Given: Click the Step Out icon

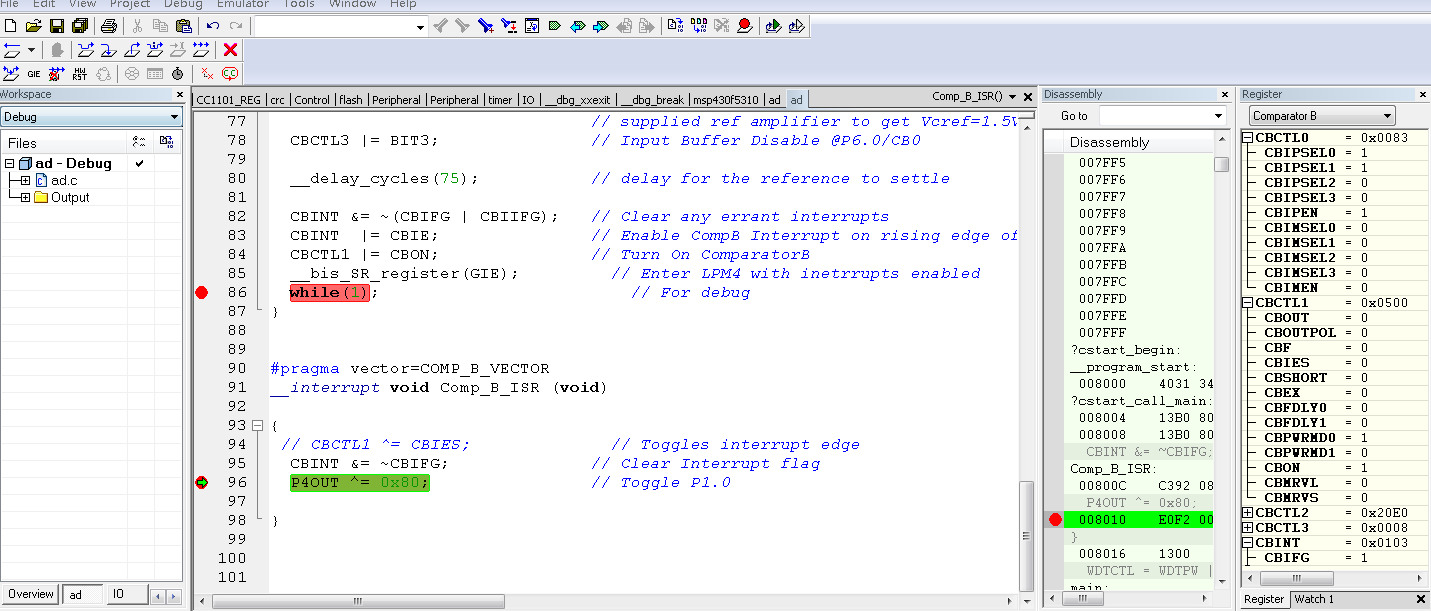Looking at the screenshot, I should (132, 49).
